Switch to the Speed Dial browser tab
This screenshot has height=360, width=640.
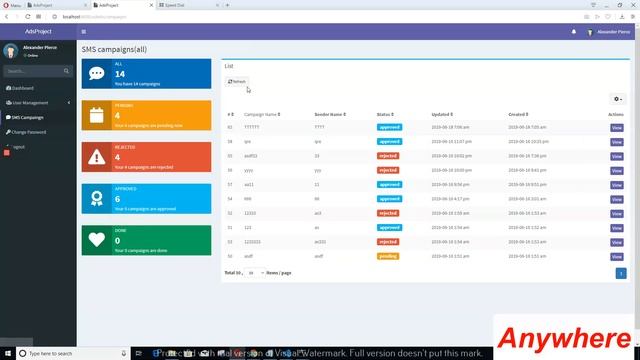pos(188,5)
